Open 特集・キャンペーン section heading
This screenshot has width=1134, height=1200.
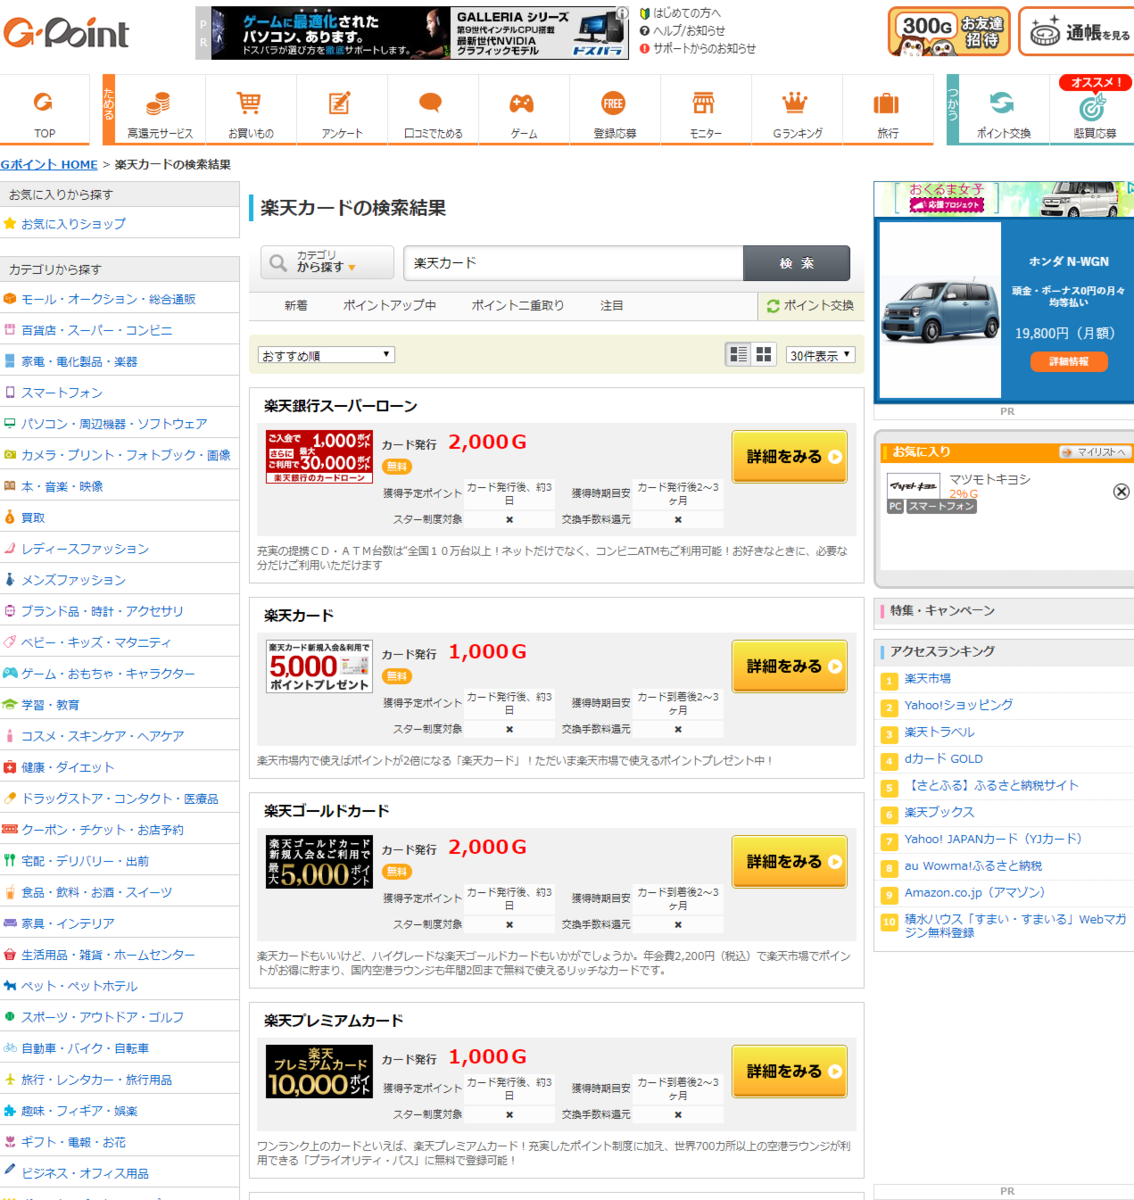click(x=942, y=611)
